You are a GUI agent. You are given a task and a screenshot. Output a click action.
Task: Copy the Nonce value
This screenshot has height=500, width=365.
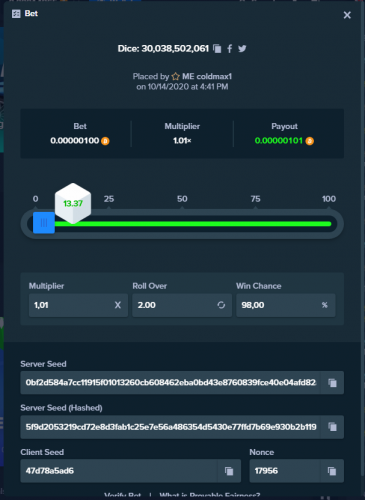(x=332, y=471)
